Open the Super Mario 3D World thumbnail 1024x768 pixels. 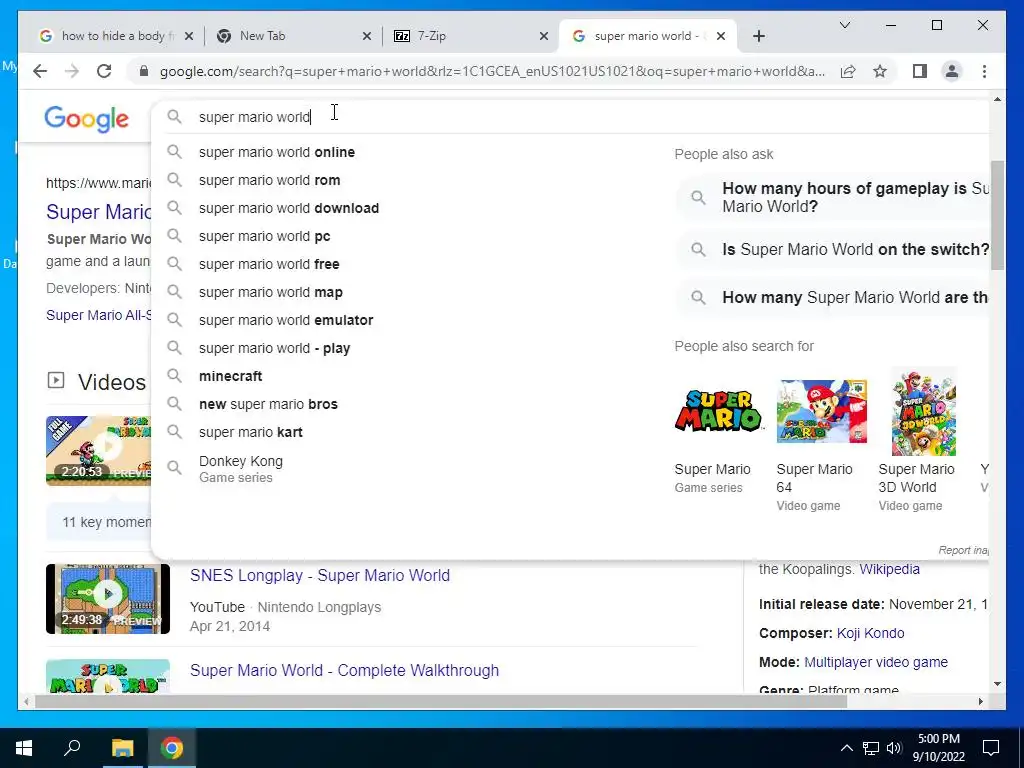(923, 411)
